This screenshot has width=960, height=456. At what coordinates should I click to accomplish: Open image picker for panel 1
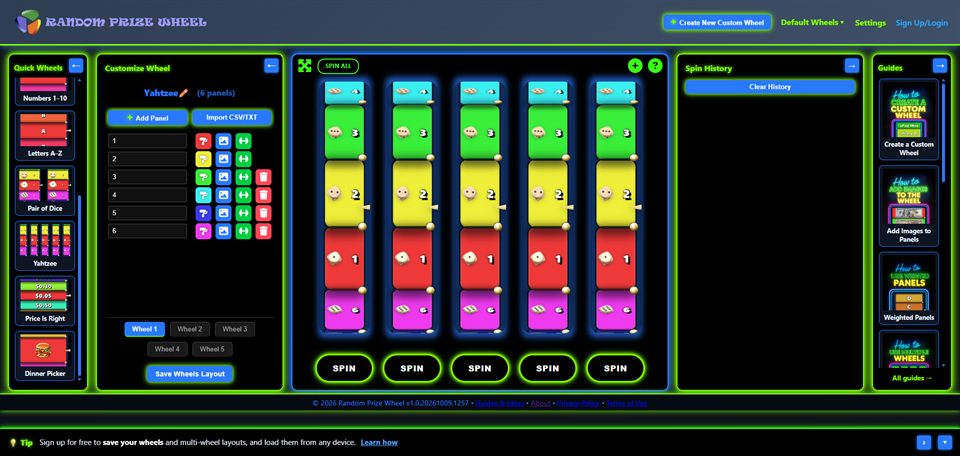[x=223, y=141]
